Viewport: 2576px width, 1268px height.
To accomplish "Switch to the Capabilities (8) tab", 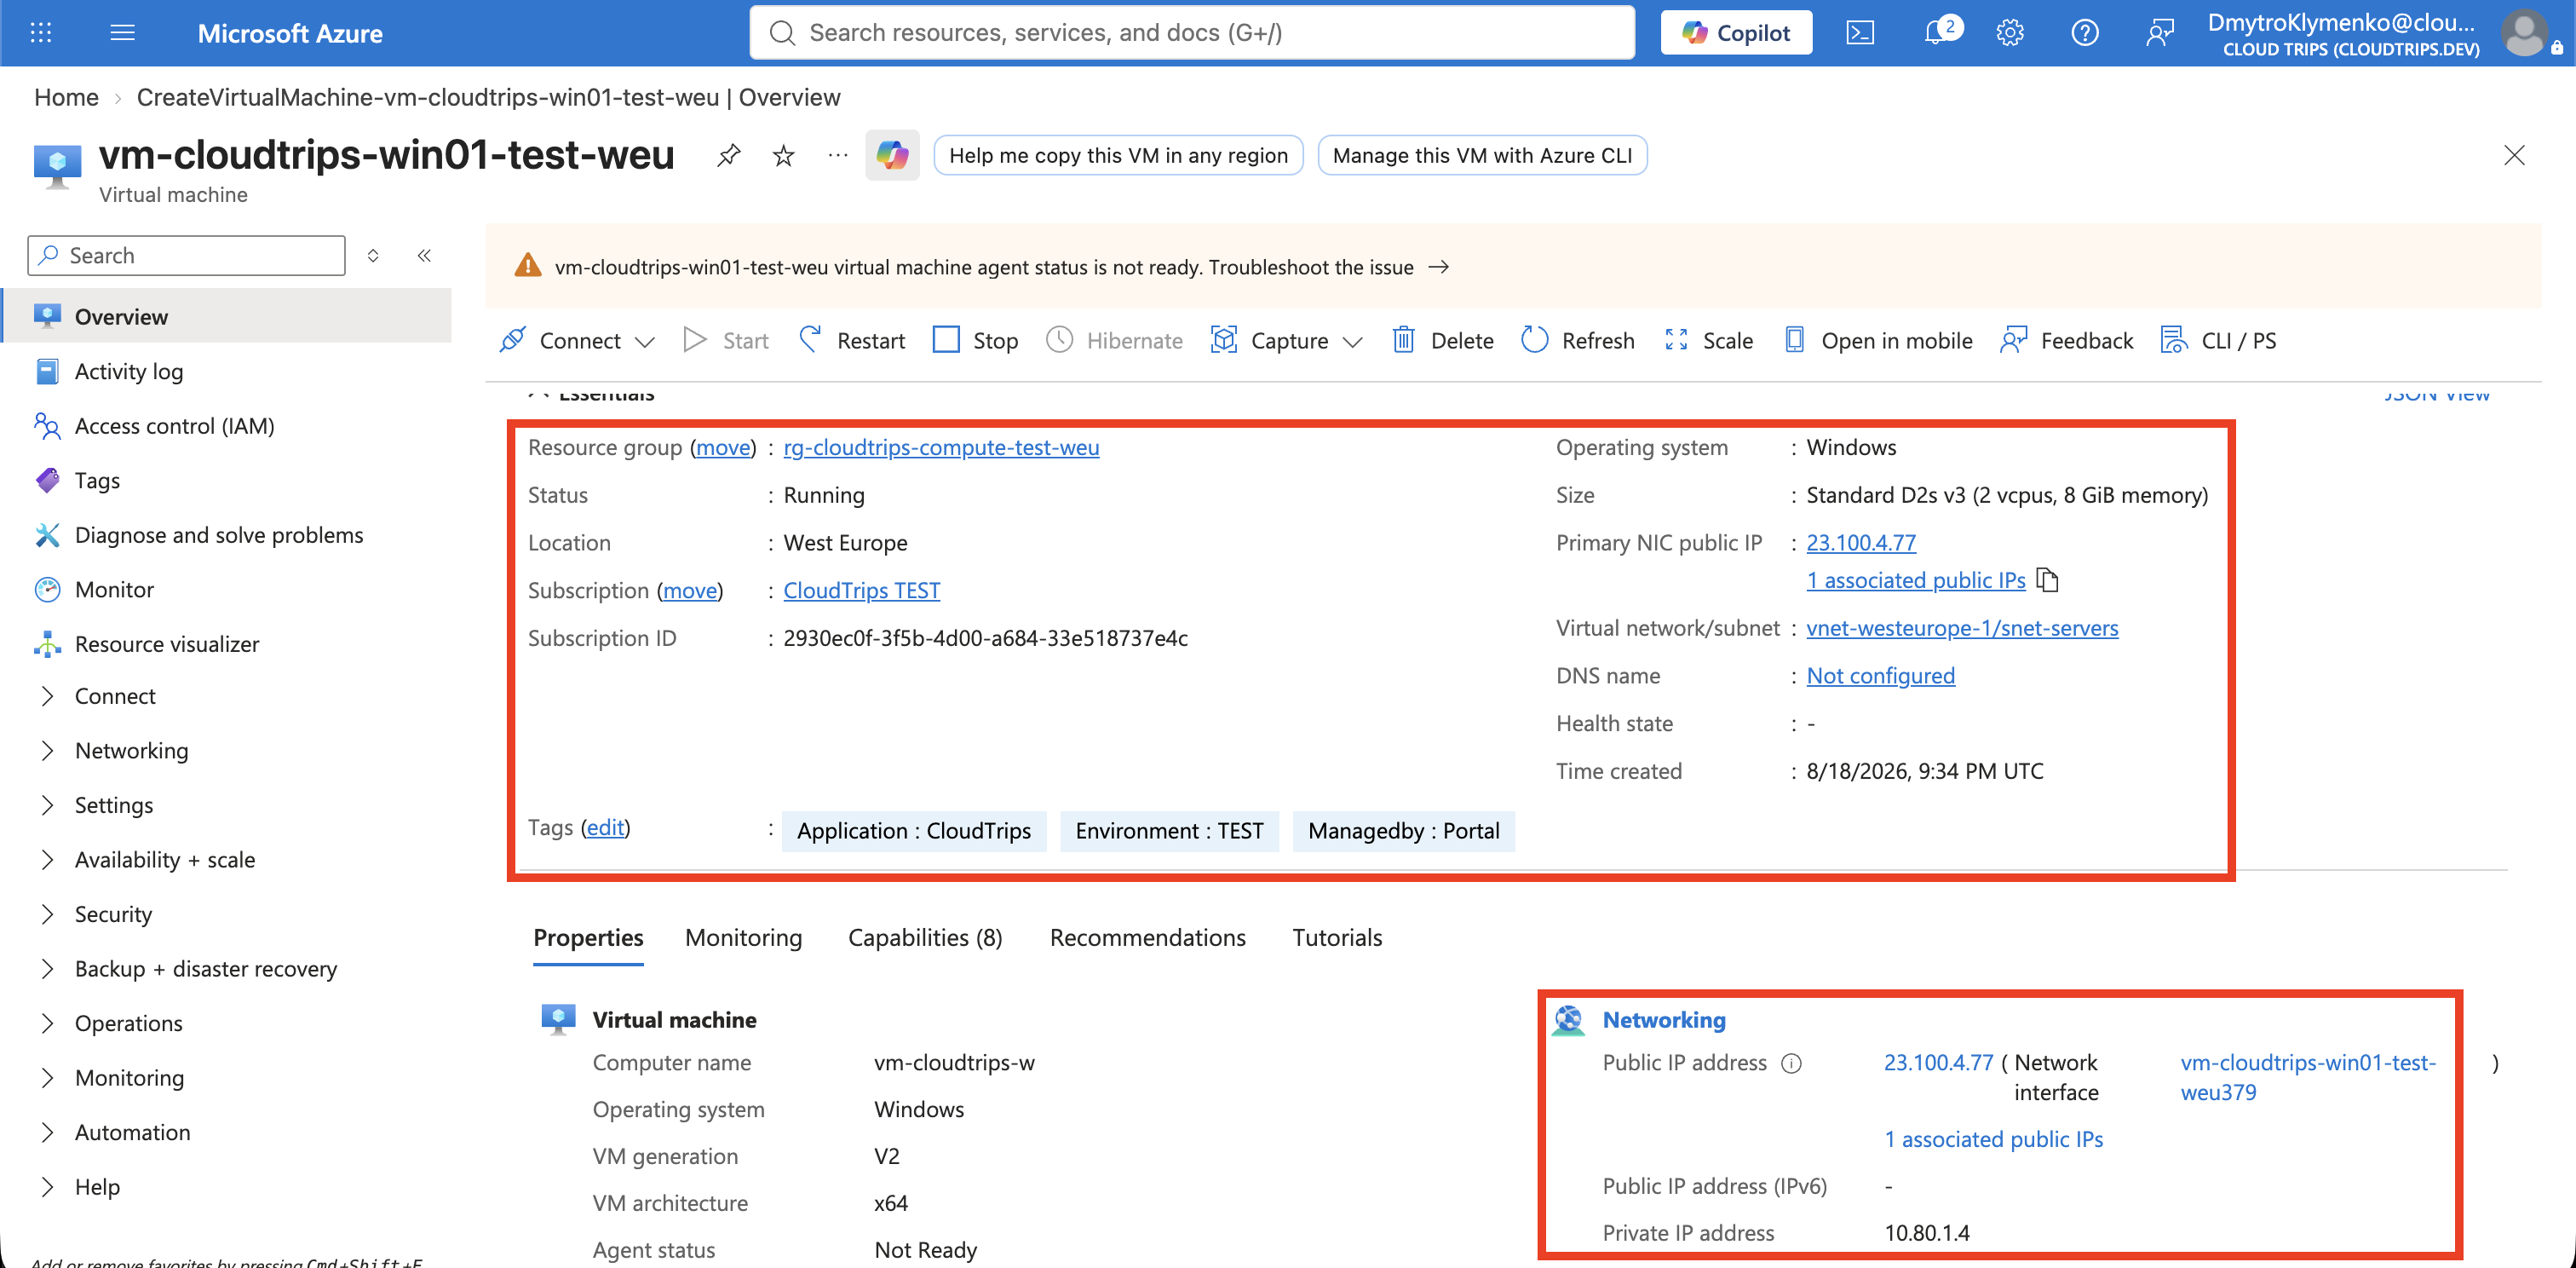I will pyautogui.click(x=925, y=937).
